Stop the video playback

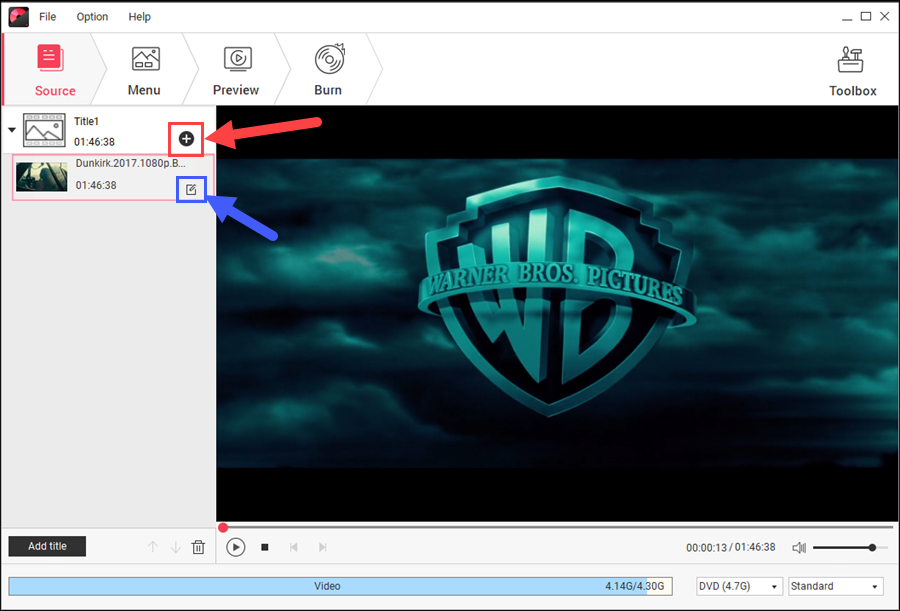(265, 547)
